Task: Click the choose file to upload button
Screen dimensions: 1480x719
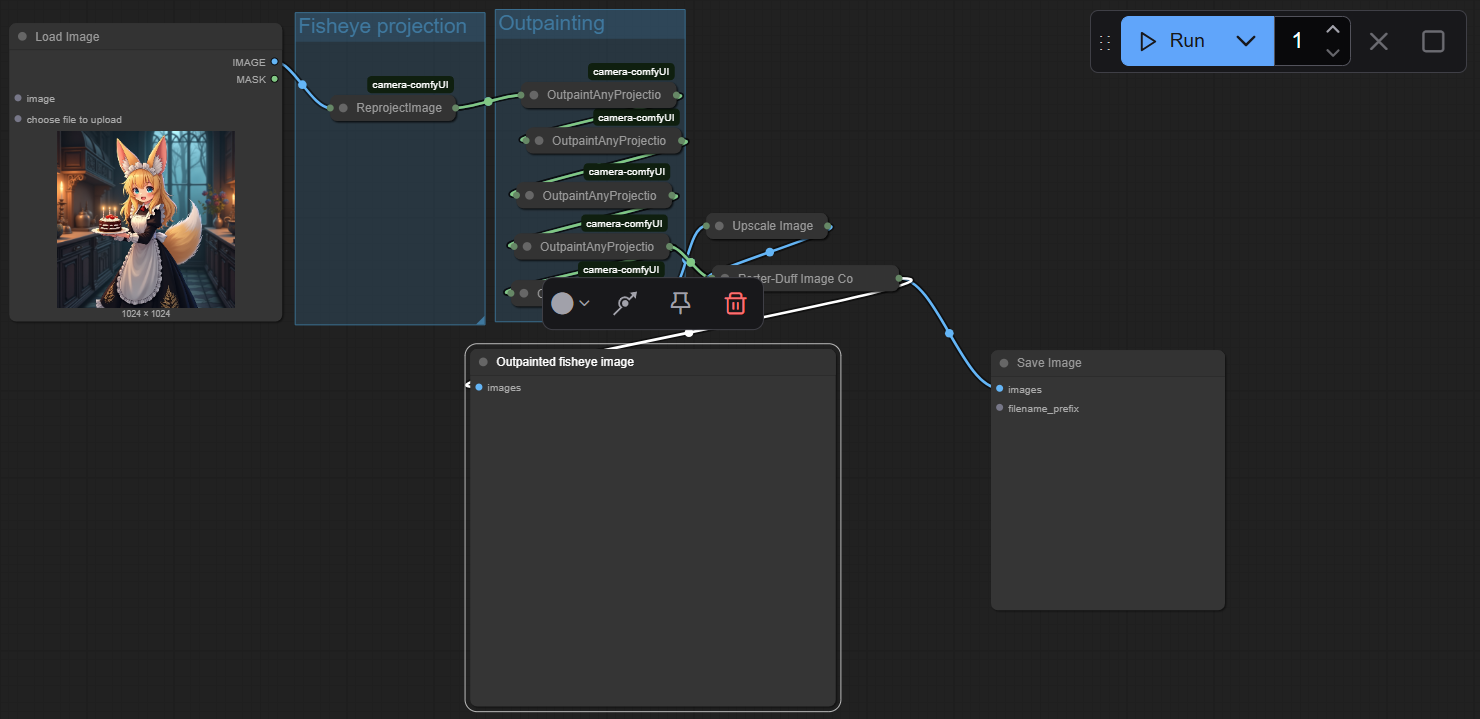Action: 74,120
